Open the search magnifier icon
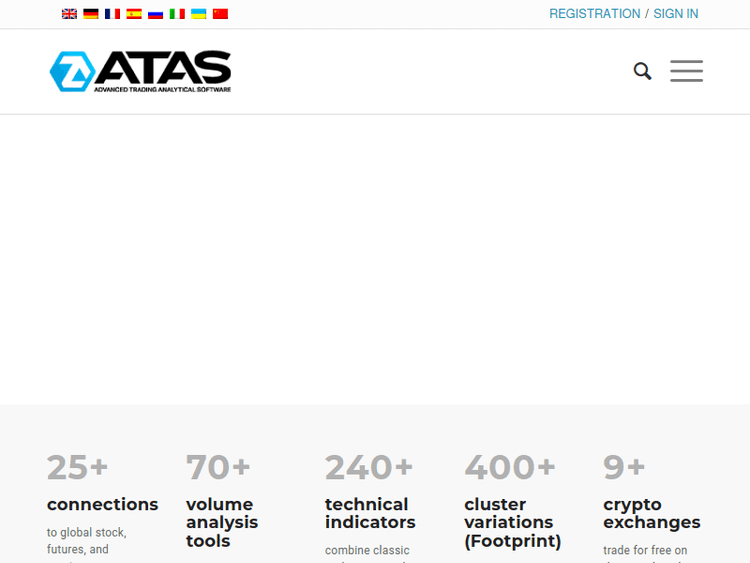750x563 pixels. [642, 71]
